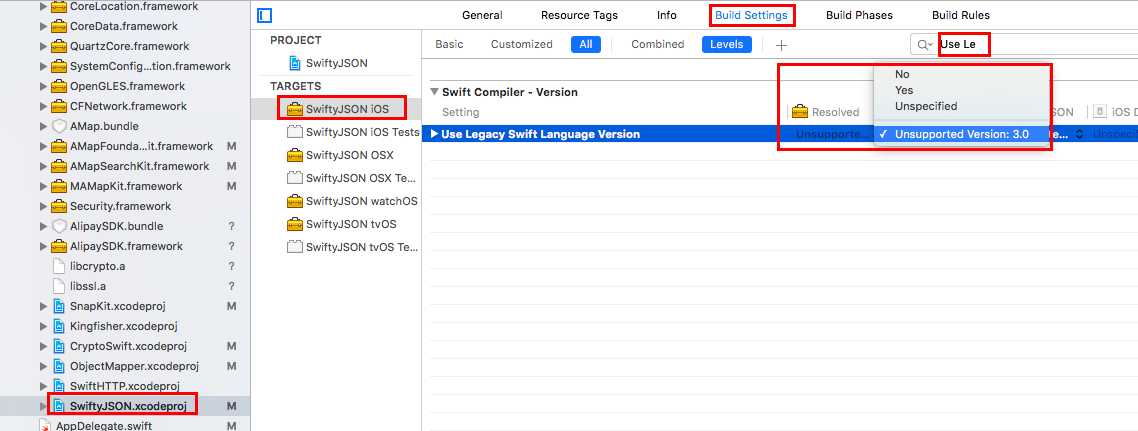Image resolution: width=1138 pixels, height=431 pixels.
Task: Expand AlipaySDK.framework tree item
Action: click(x=44, y=246)
